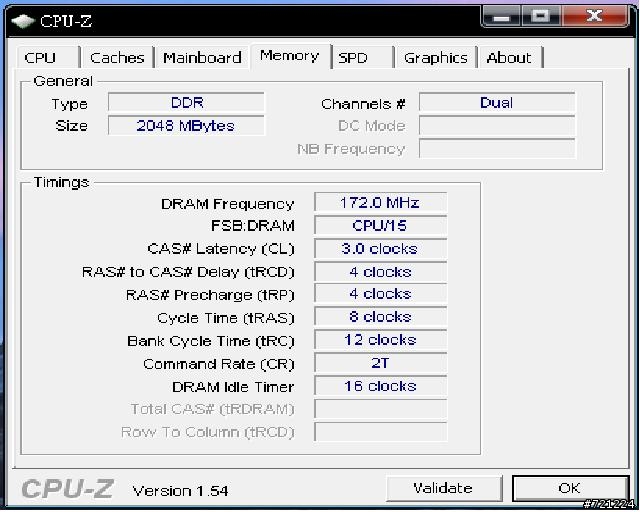Click the empty DC Mode field
Image resolution: width=640 pixels, height=512 pixels.
497,125
